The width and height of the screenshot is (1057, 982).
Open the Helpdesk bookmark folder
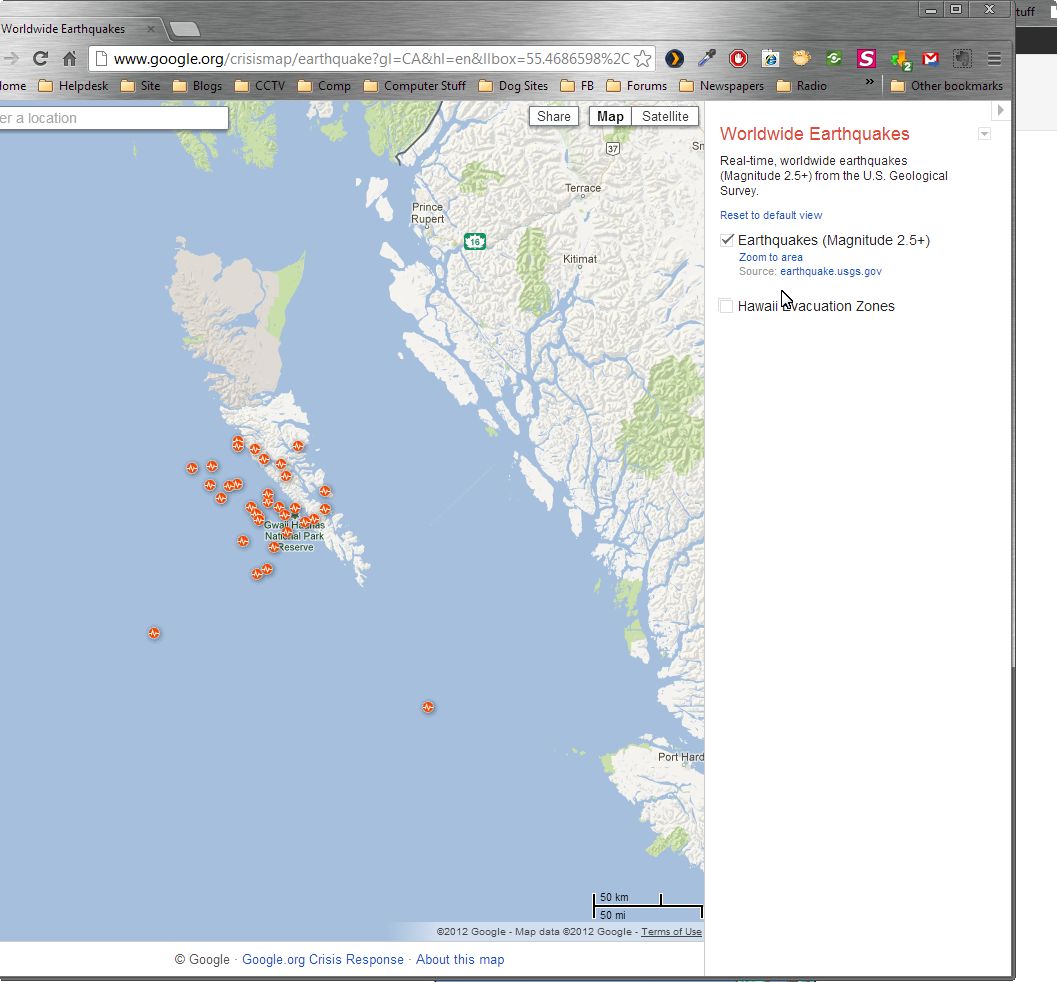73,86
